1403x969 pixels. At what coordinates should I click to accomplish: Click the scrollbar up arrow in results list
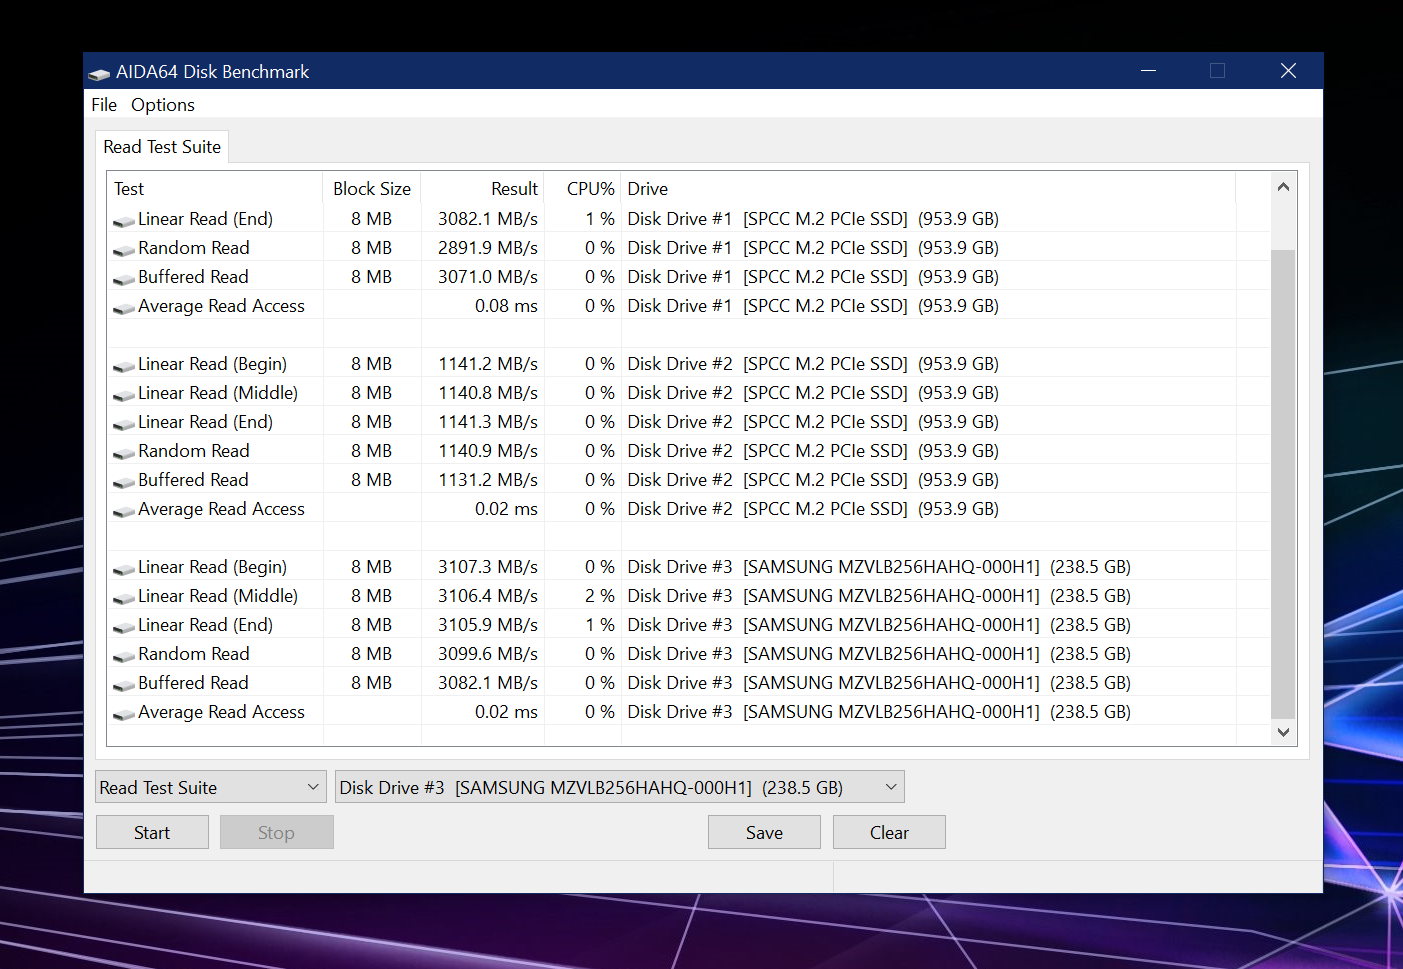1283,187
